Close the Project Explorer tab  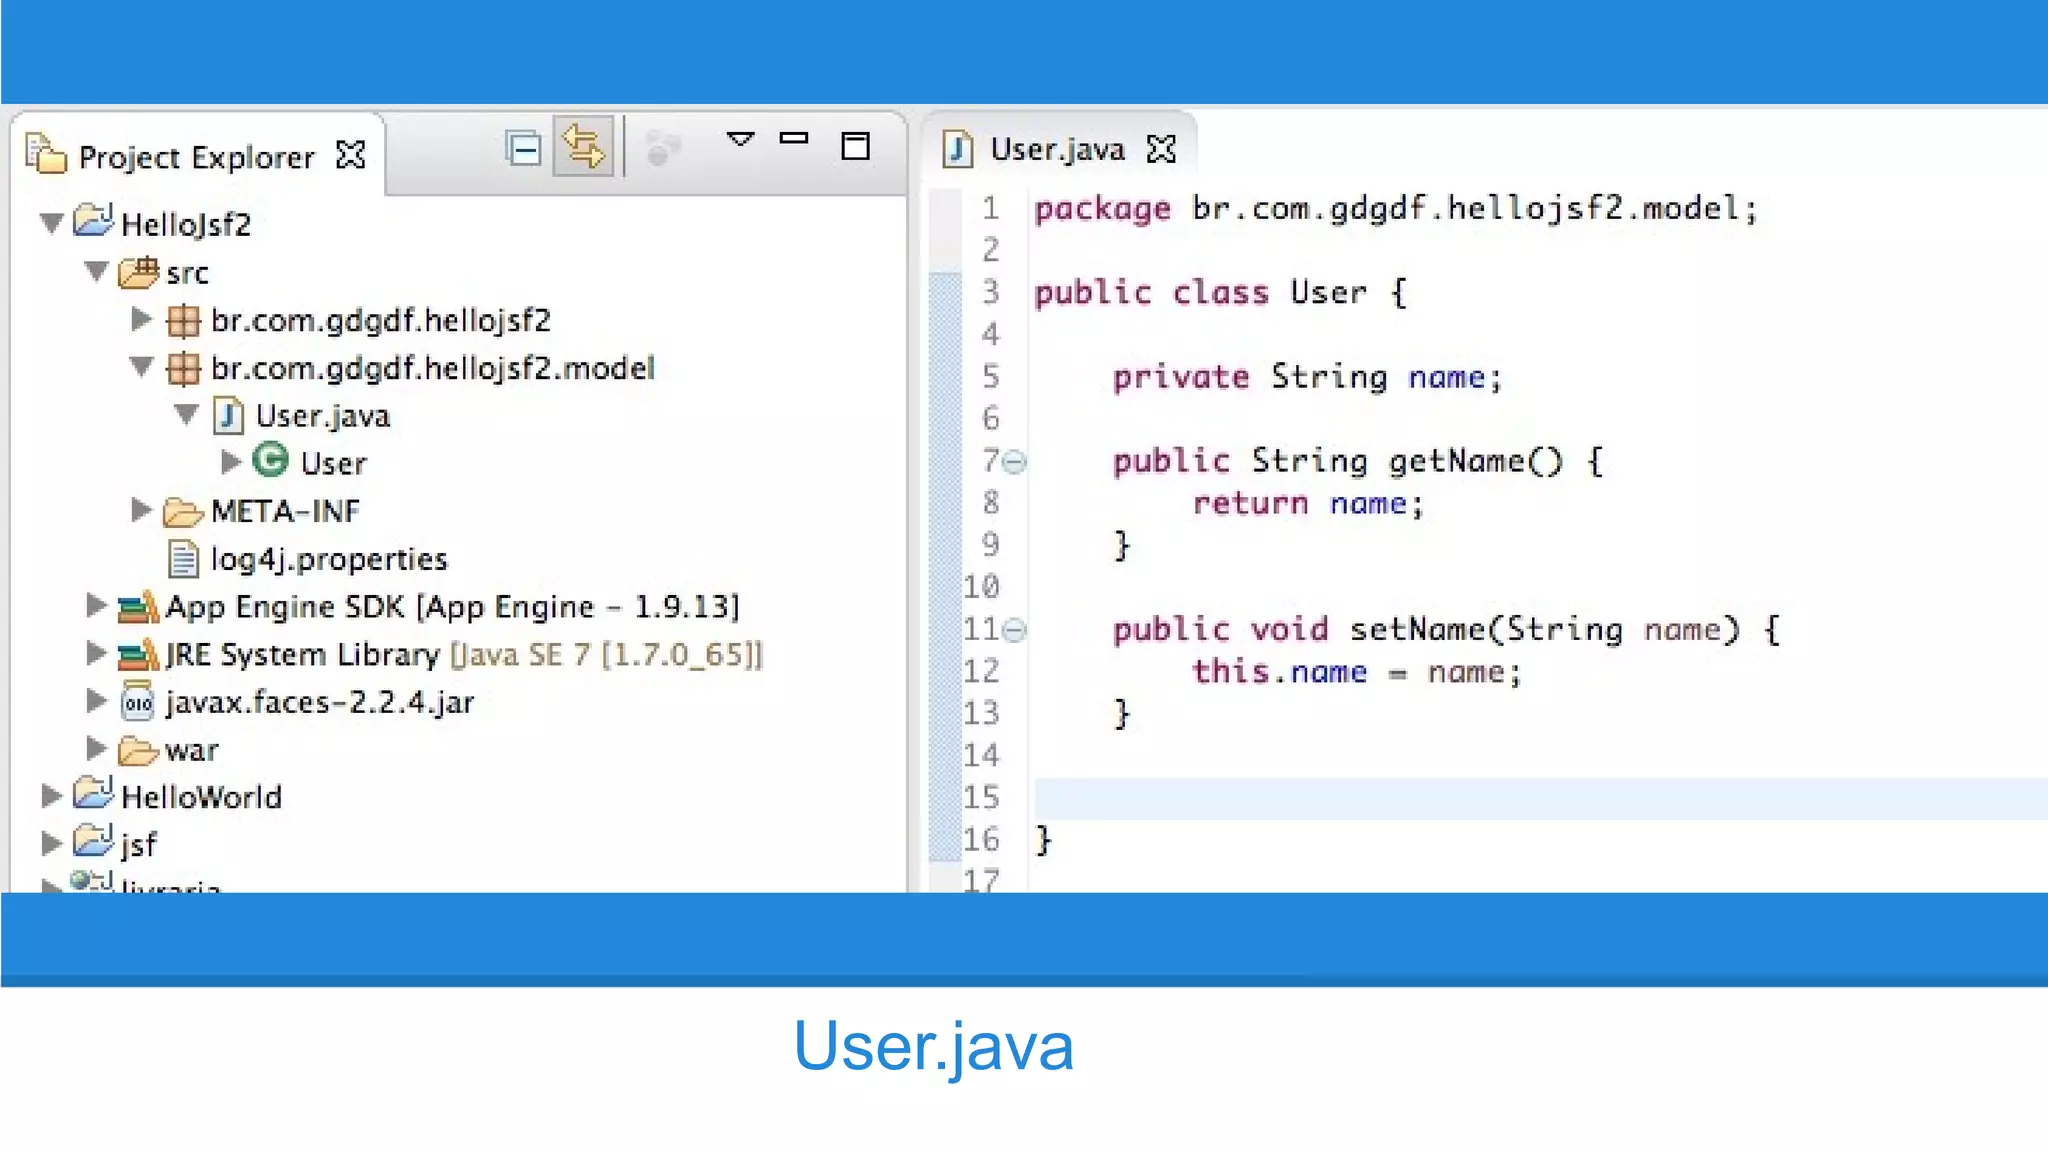pos(351,155)
